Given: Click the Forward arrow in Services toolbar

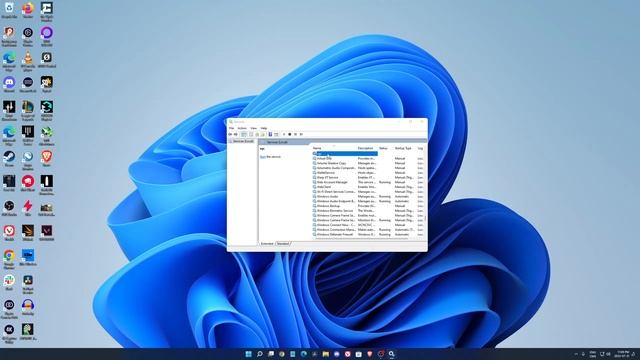Looking at the screenshot, I should (236, 134).
